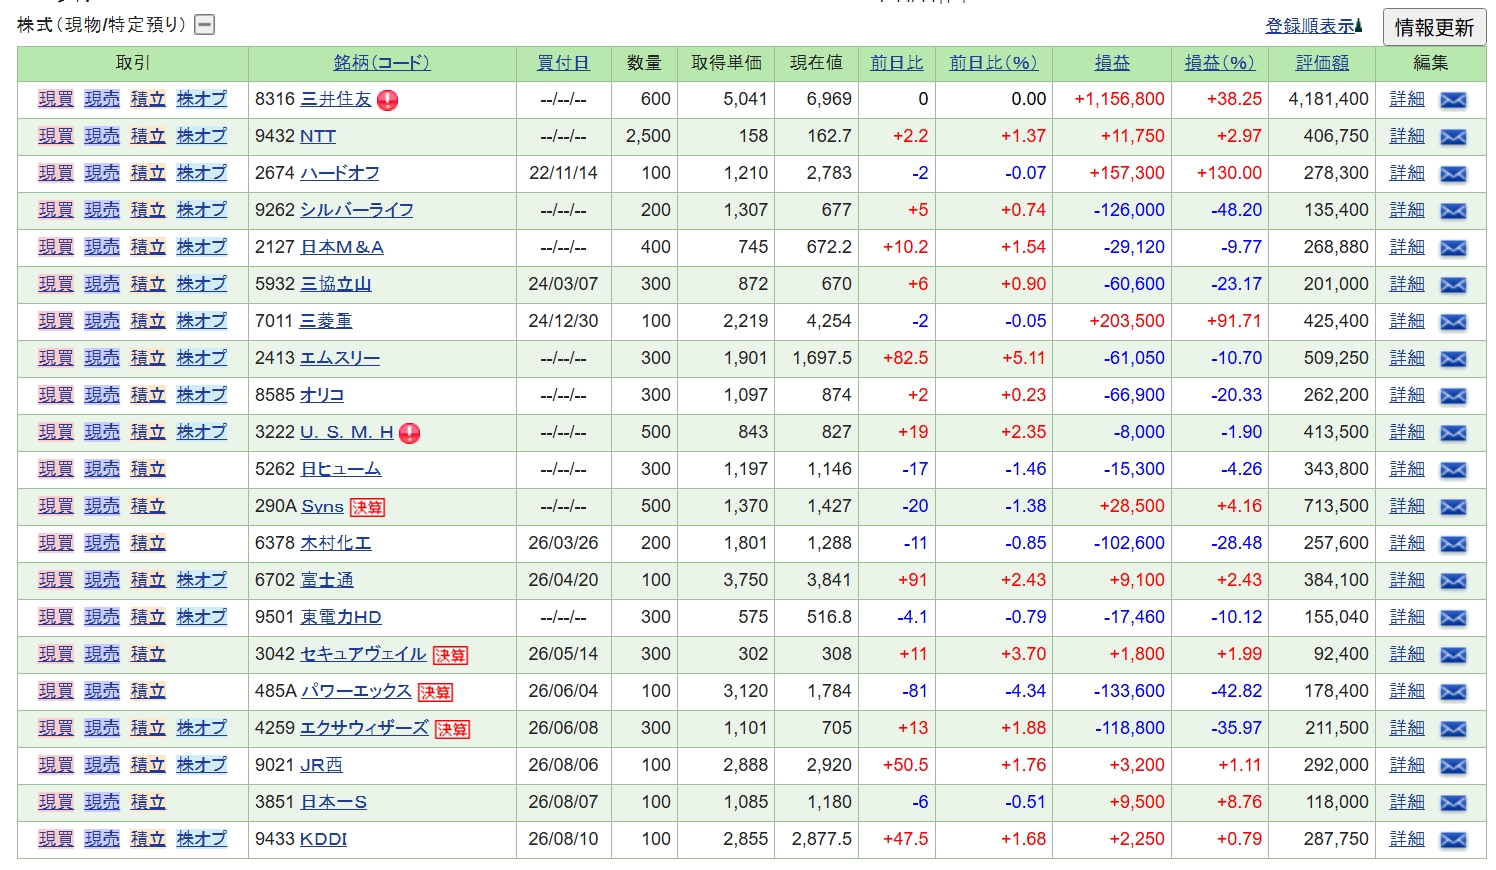Open the ハードオフ stock link
The height and width of the screenshot is (870, 1496).
(x=340, y=173)
